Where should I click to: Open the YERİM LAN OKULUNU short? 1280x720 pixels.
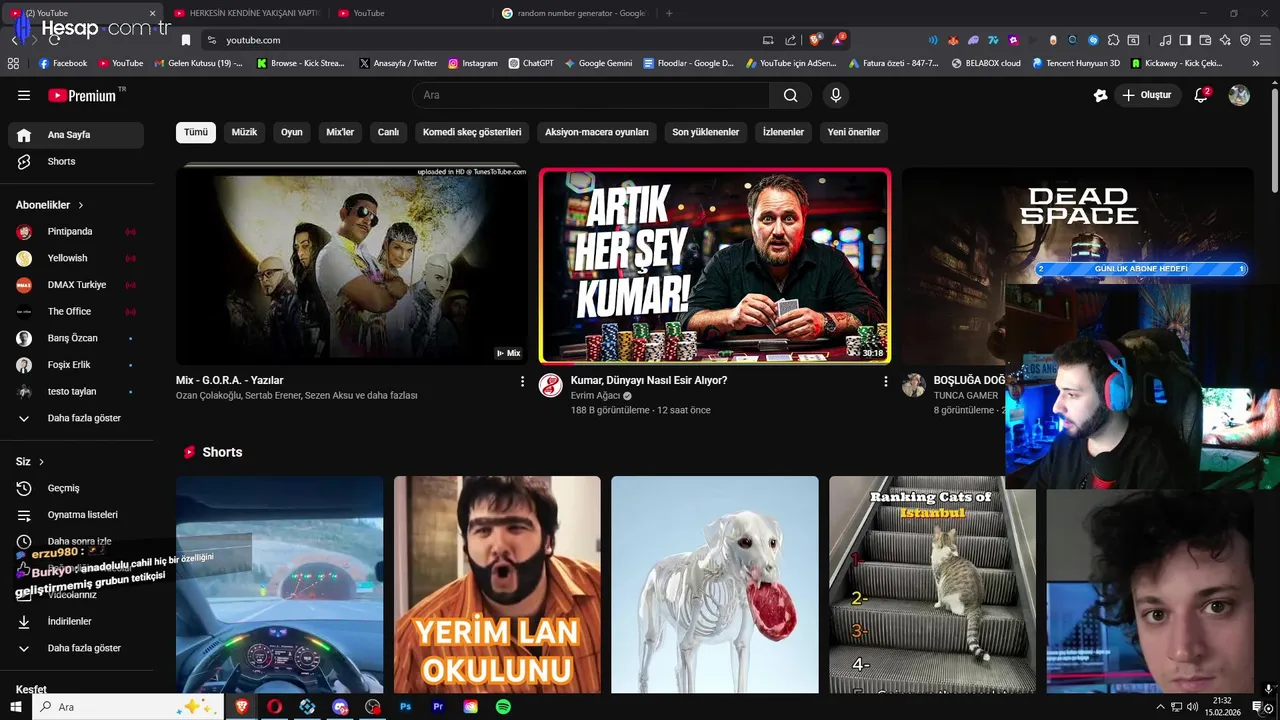tap(497, 584)
